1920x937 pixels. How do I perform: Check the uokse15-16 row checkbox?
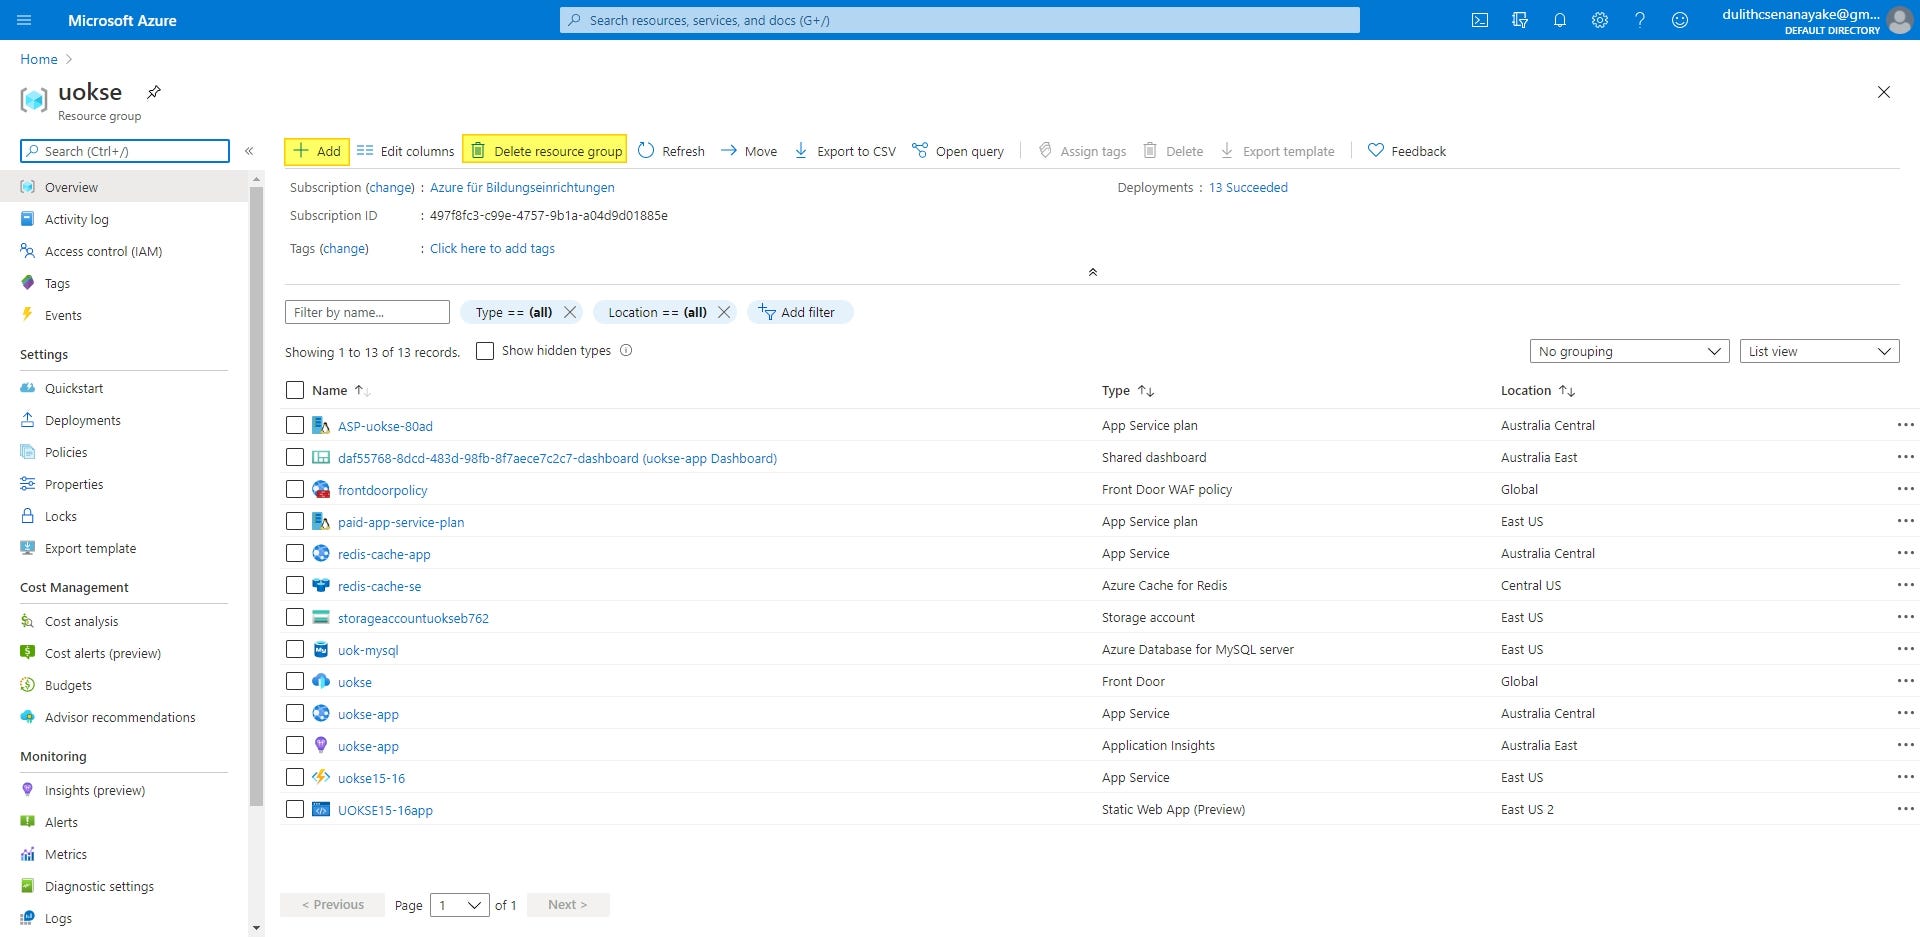point(295,777)
